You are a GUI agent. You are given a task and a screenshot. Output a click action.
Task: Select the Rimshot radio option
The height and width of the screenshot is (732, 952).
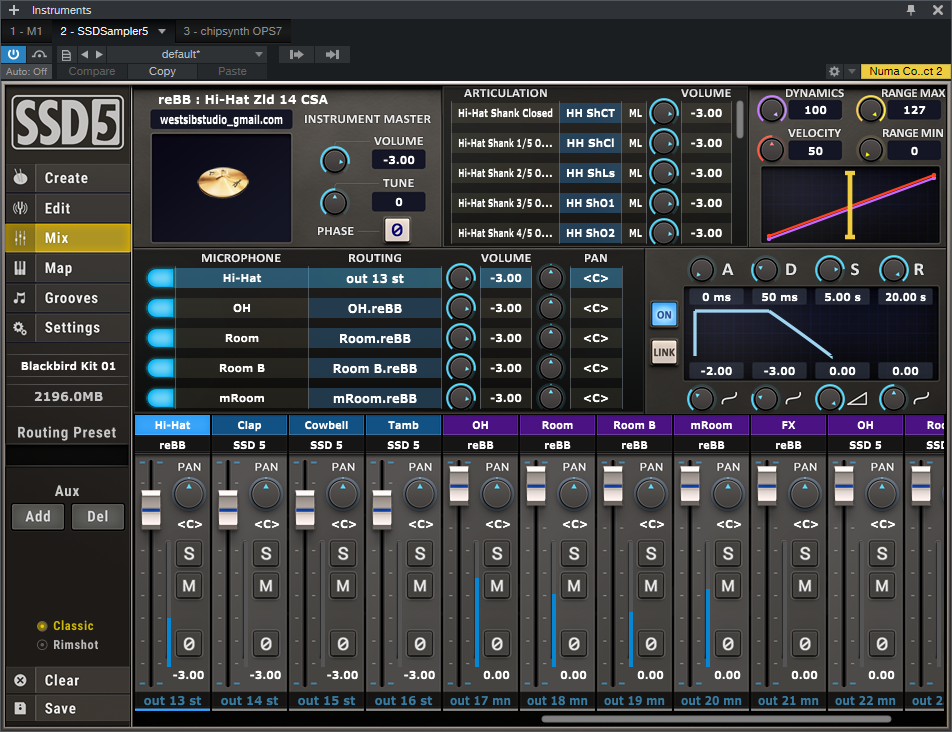coord(42,645)
